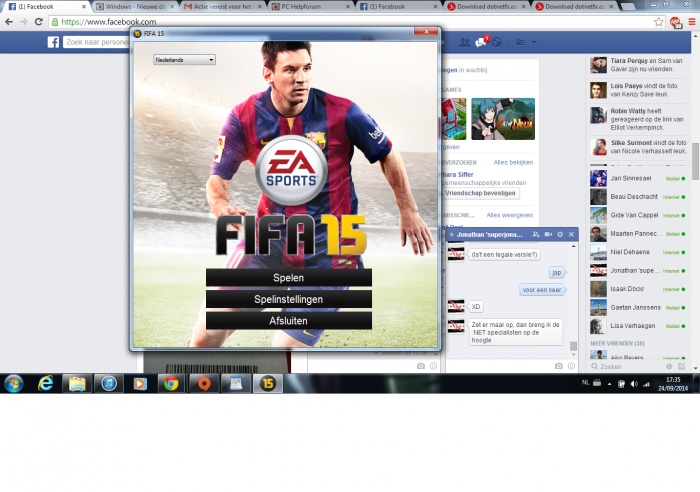Viewport: 700px width, 492px height.
Task: Reload the Facebook page
Action: pyautogui.click(x=39, y=21)
